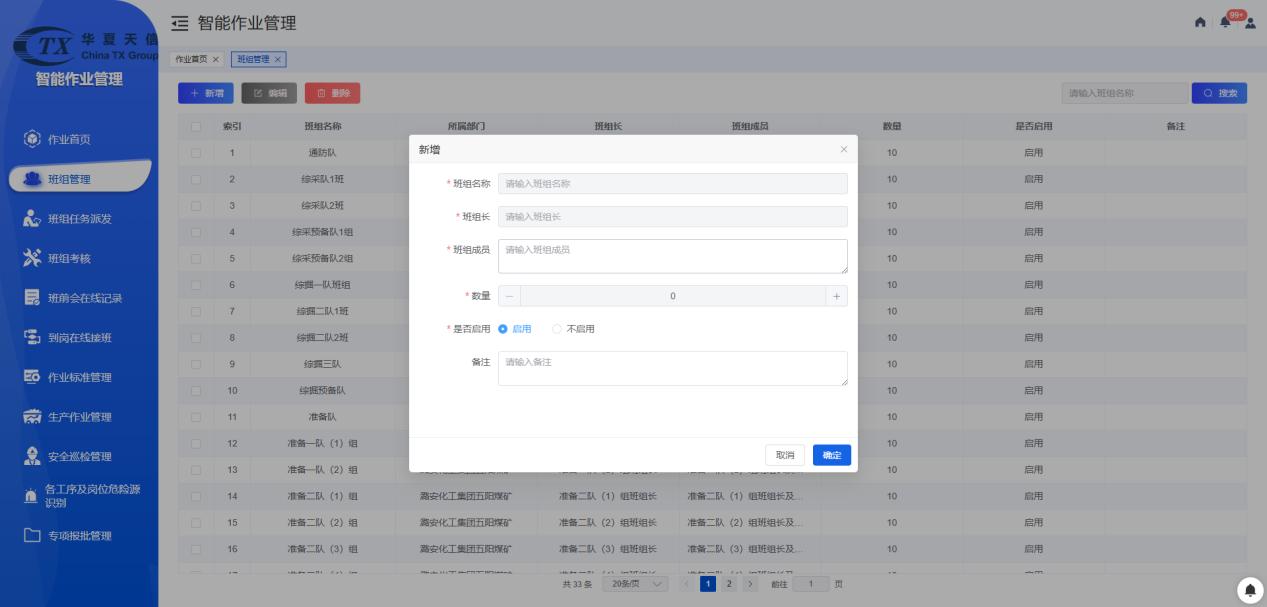Focus the 班组名称 input field
Image resolution: width=1267 pixels, height=607 pixels.
(x=672, y=184)
